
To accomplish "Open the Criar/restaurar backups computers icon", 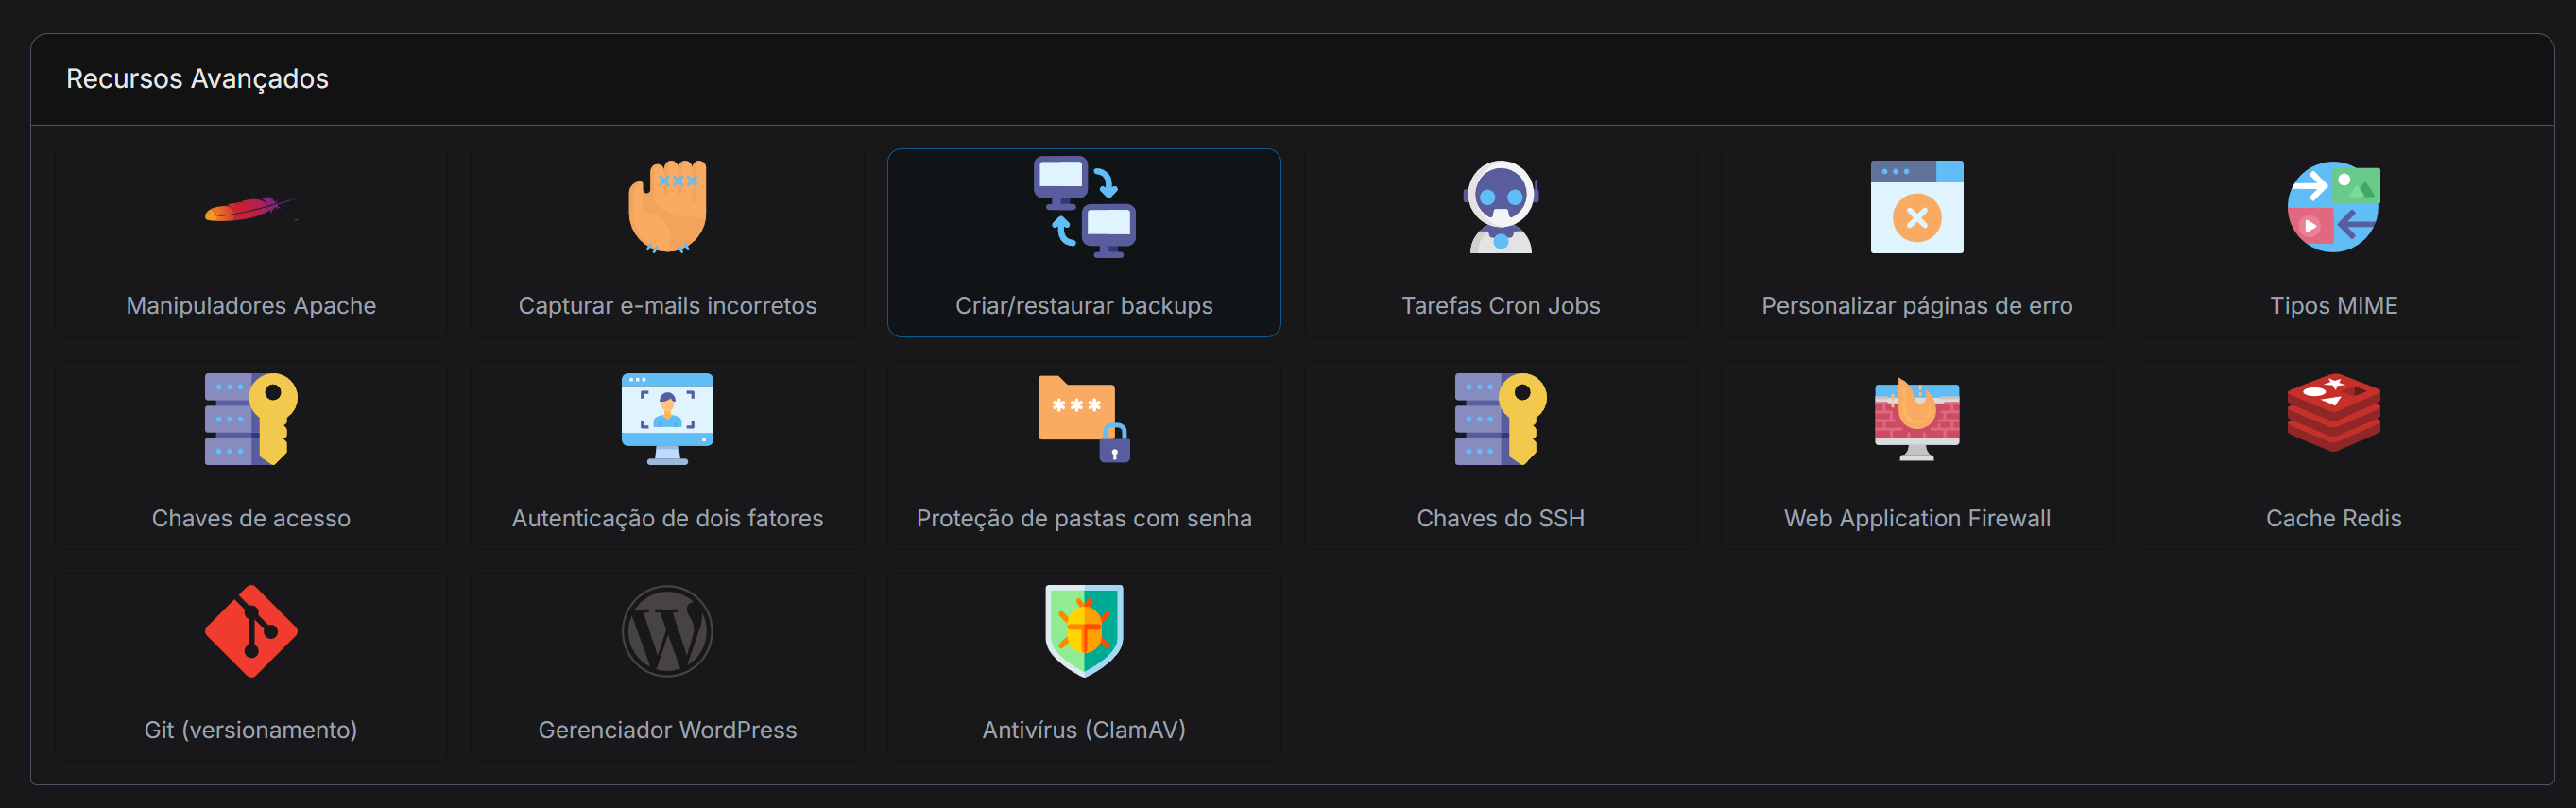I will point(1084,207).
